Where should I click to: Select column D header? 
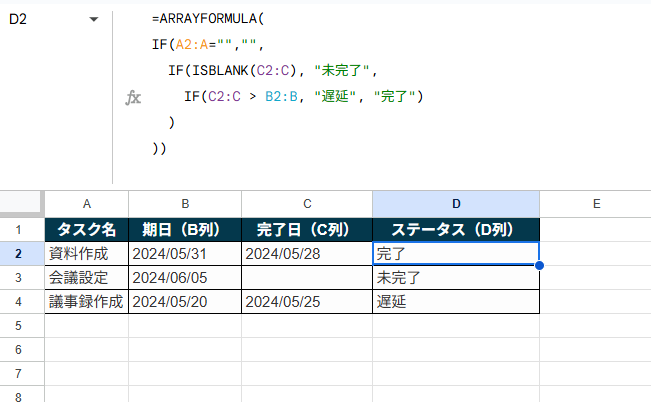pyautogui.click(x=456, y=204)
